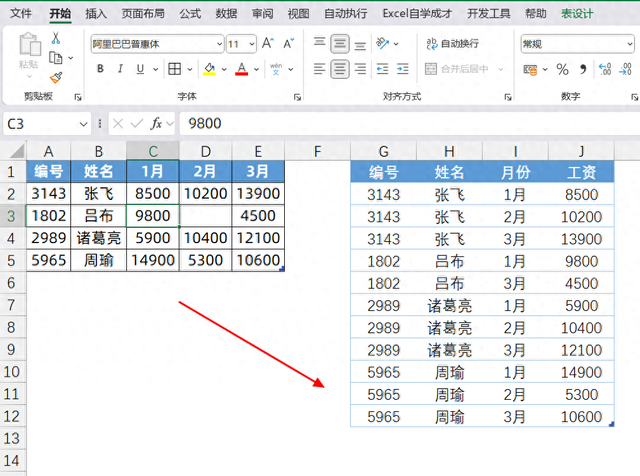Align text right horizontally
640x476 pixels.
coord(360,69)
